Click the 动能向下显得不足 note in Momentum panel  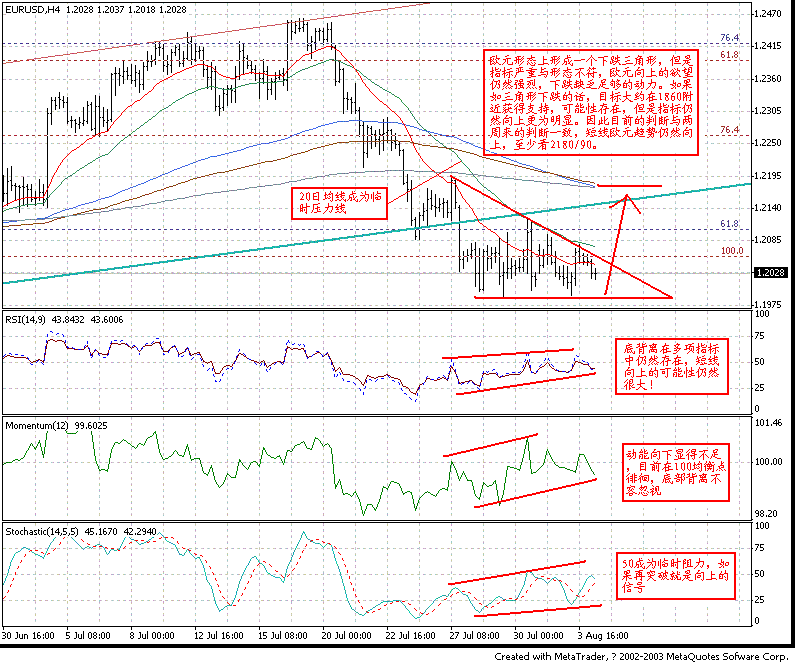(675, 472)
